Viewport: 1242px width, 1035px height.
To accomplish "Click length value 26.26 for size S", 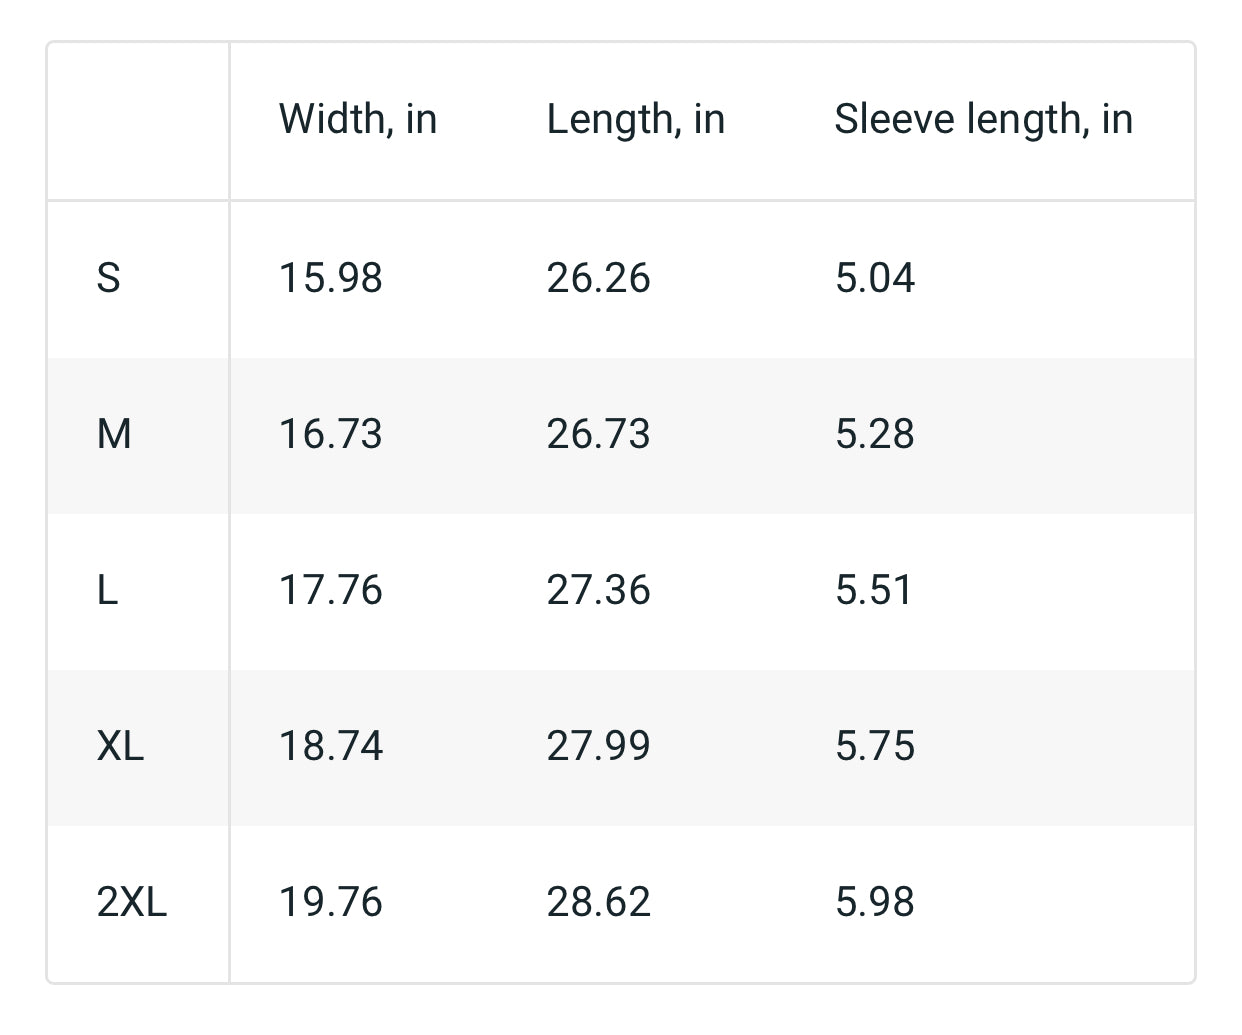I will click(598, 277).
